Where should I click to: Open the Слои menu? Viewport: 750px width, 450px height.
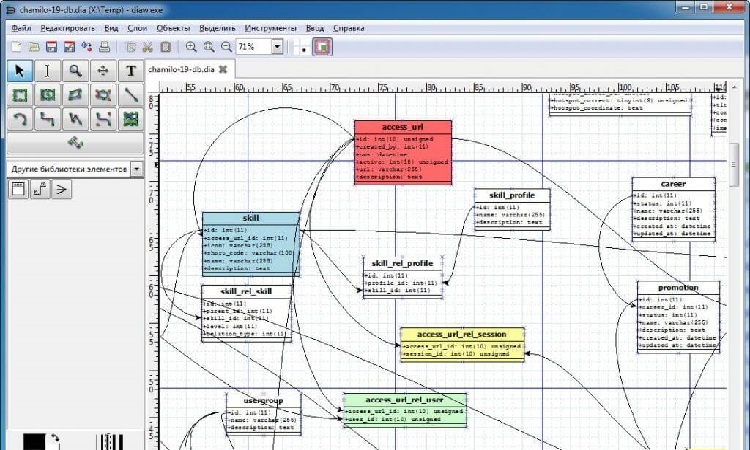pyautogui.click(x=137, y=28)
